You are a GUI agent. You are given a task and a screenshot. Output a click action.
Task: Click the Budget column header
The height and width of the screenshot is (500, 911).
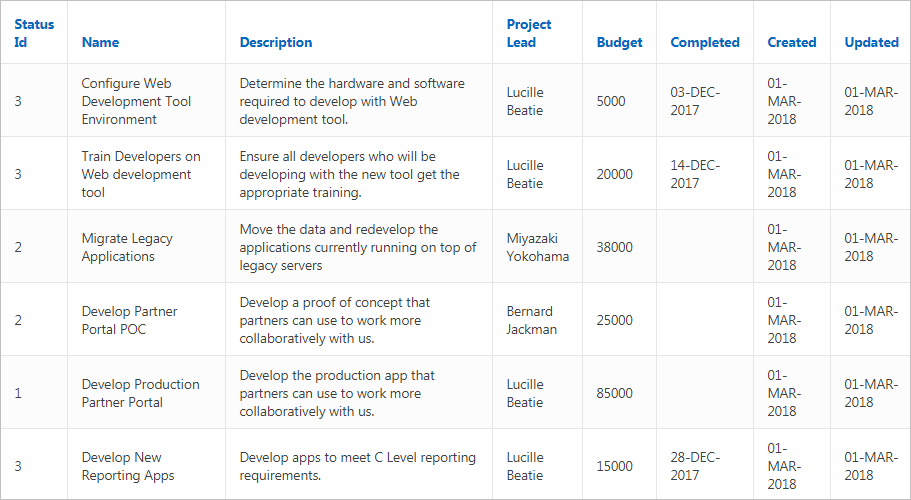[x=619, y=42]
